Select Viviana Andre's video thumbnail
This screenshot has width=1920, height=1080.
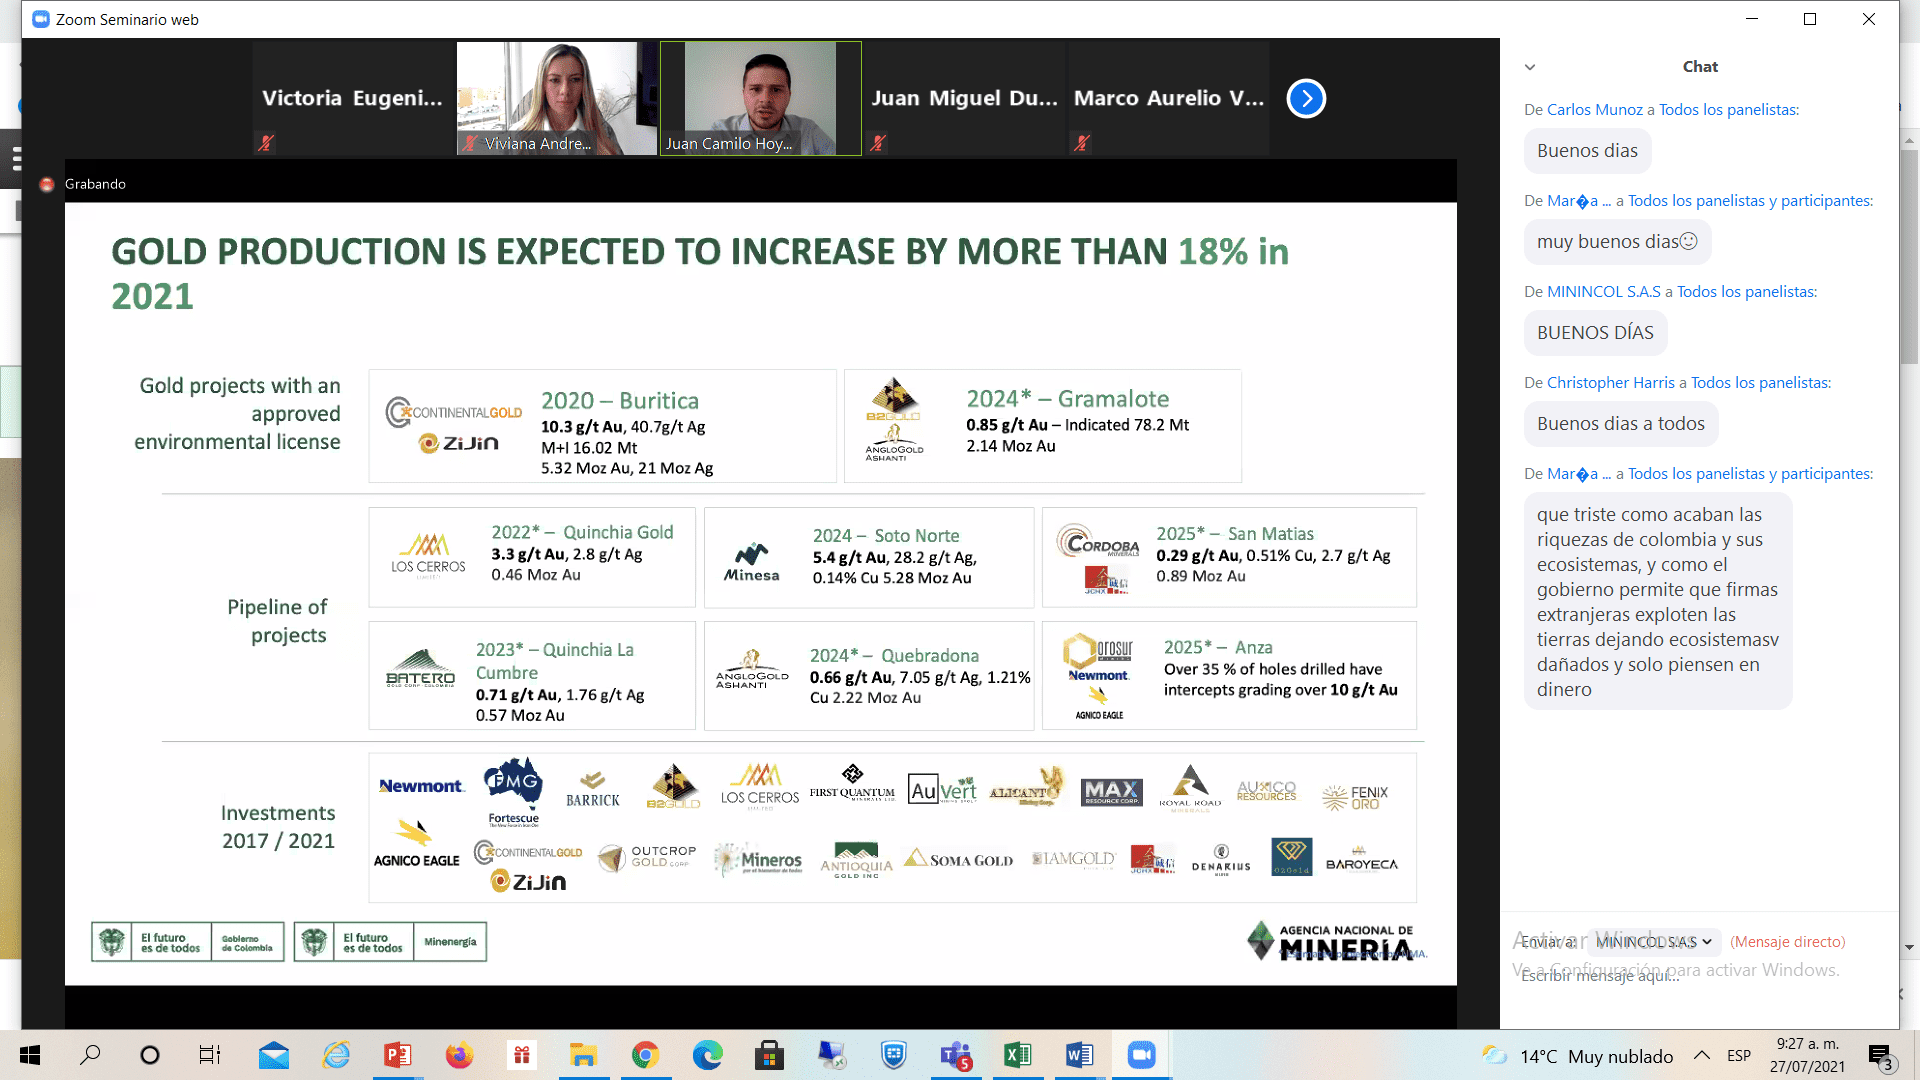(x=557, y=98)
